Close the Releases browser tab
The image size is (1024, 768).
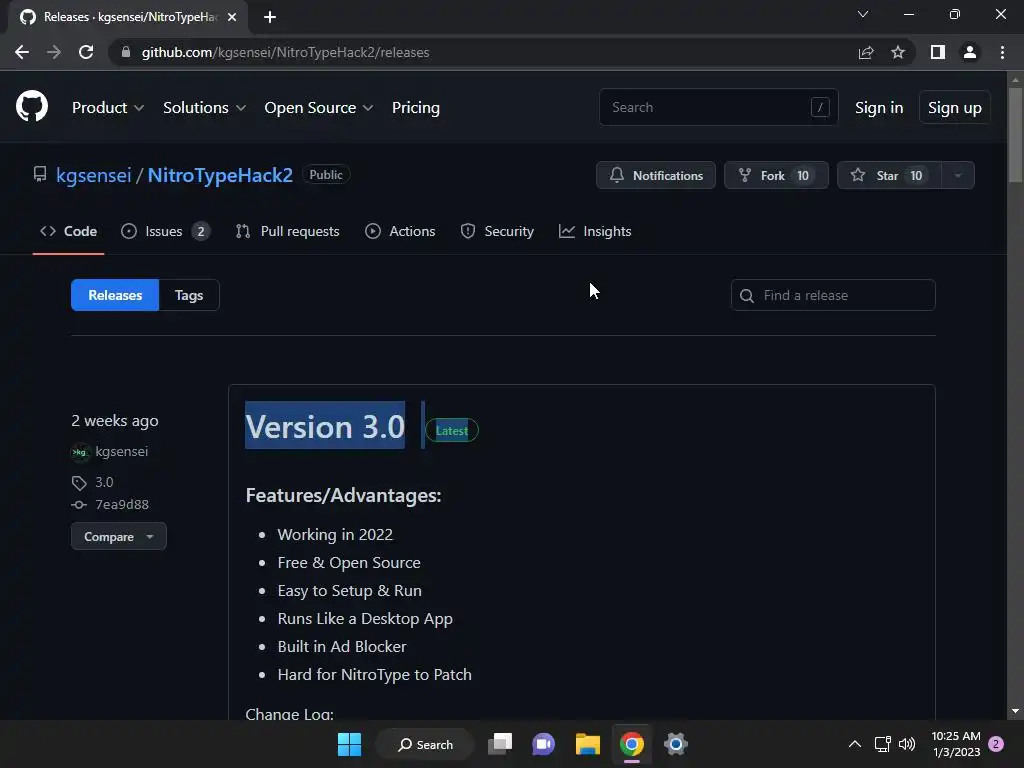[x=232, y=17]
